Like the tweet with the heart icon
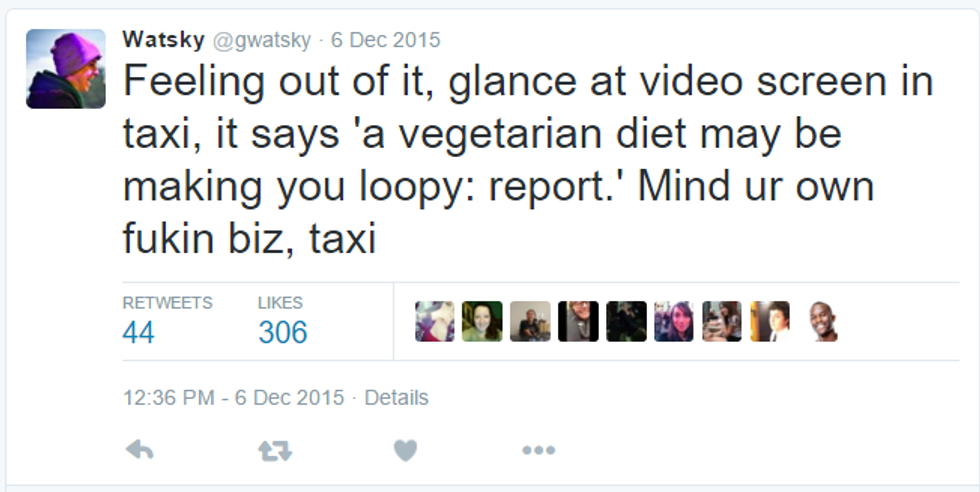This screenshot has width=980, height=492. pyautogui.click(x=405, y=451)
